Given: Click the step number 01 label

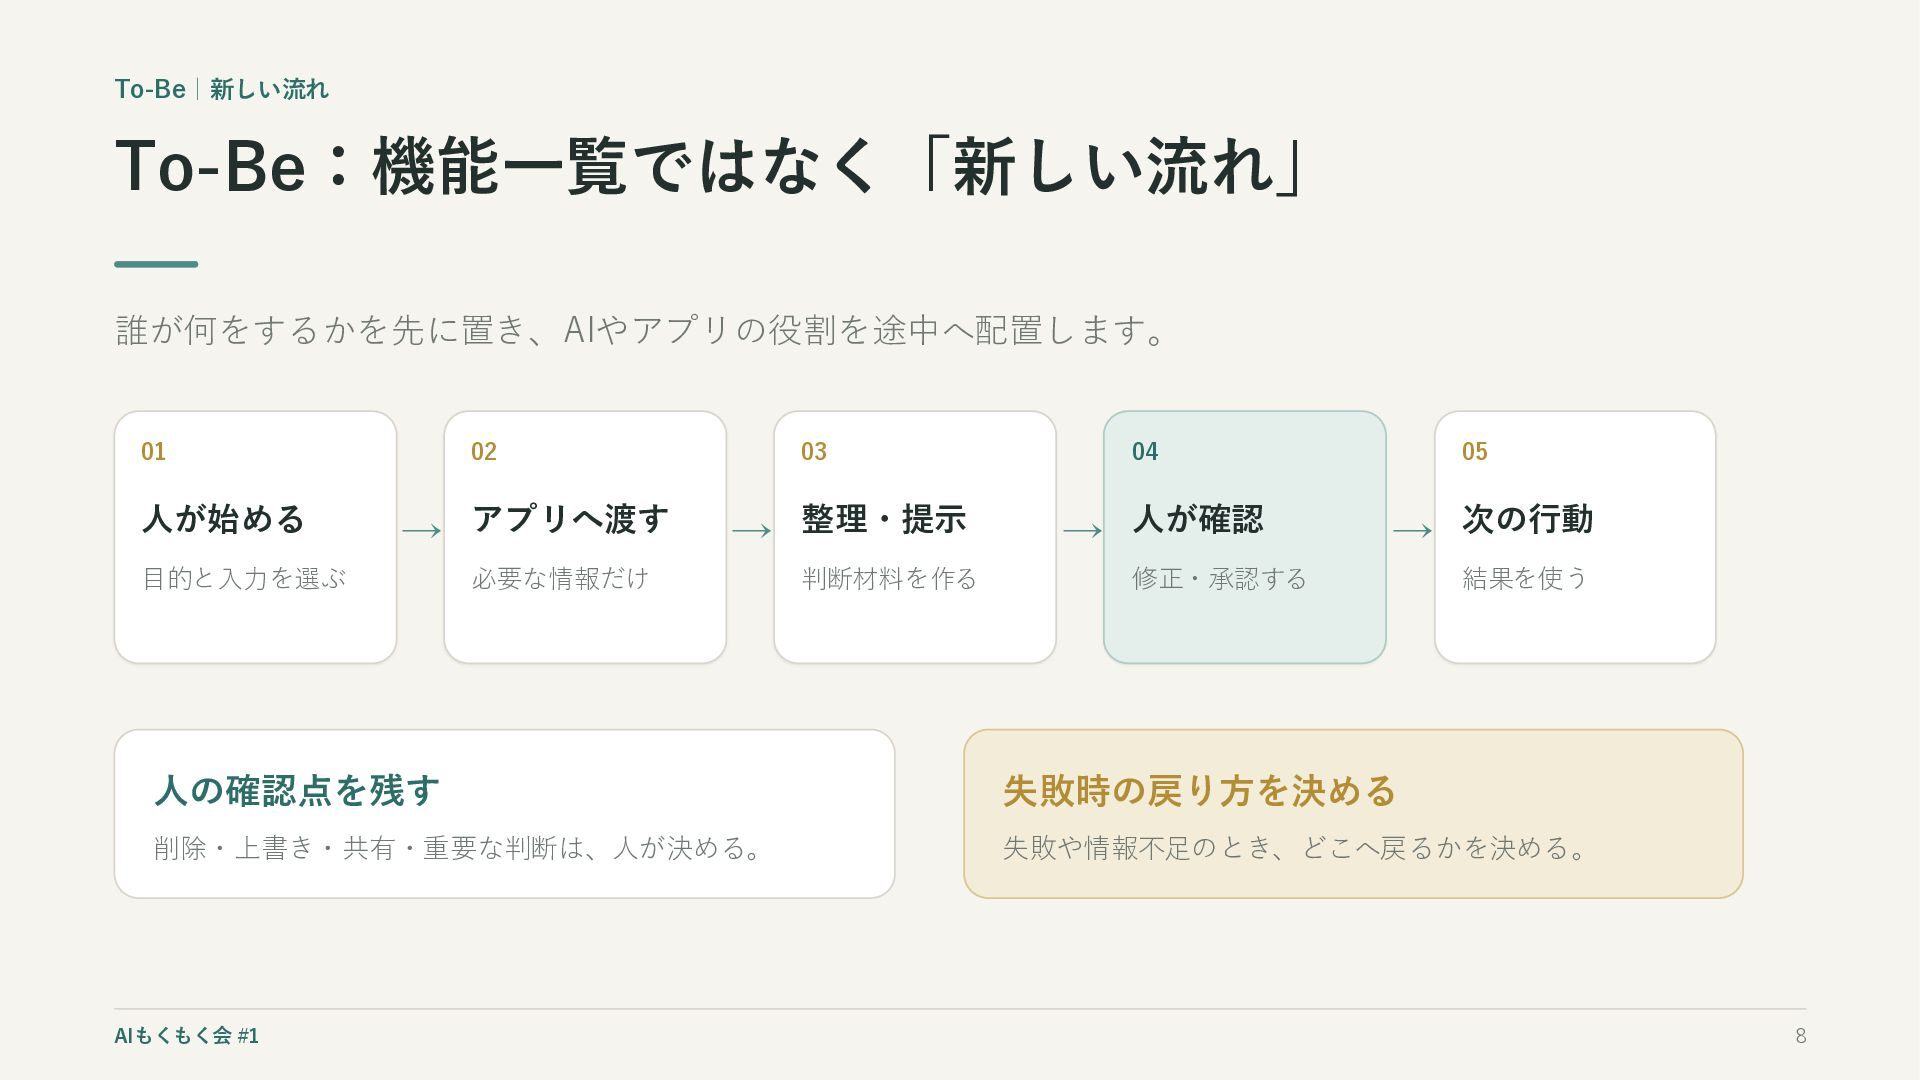Looking at the screenshot, I should click(153, 452).
